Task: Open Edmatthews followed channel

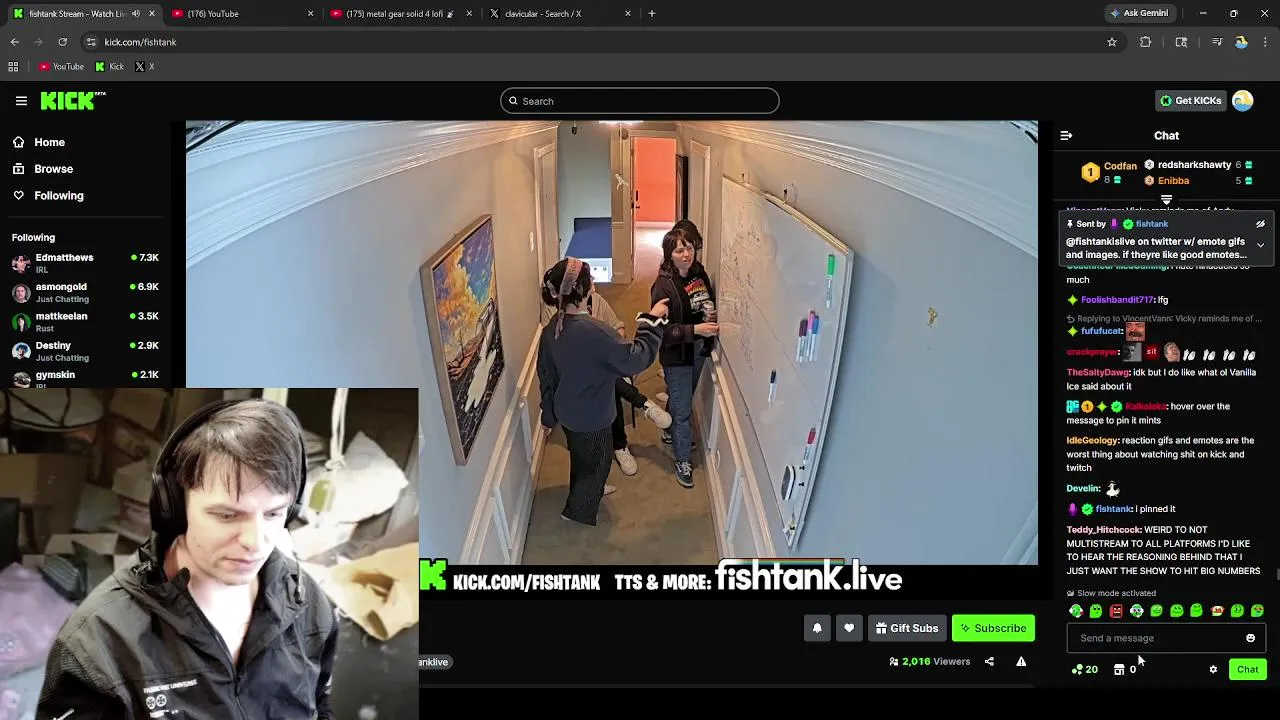Action: [x=86, y=263]
